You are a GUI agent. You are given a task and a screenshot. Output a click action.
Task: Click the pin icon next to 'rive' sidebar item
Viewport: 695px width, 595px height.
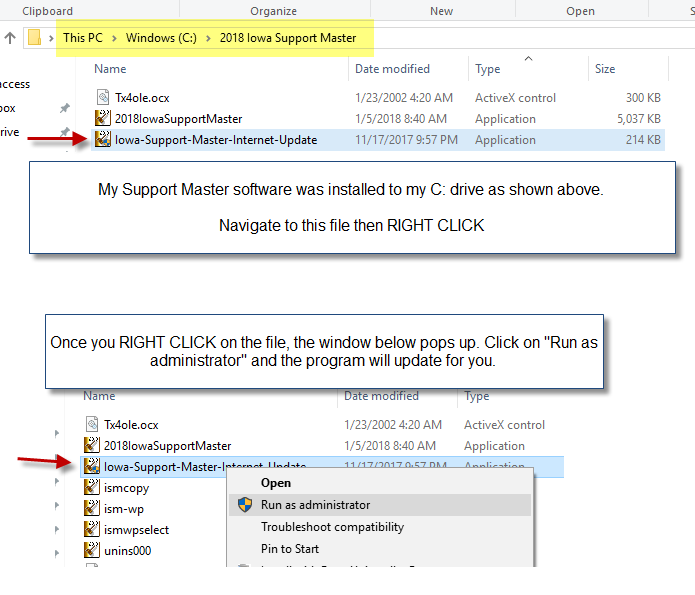coord(65,132)
